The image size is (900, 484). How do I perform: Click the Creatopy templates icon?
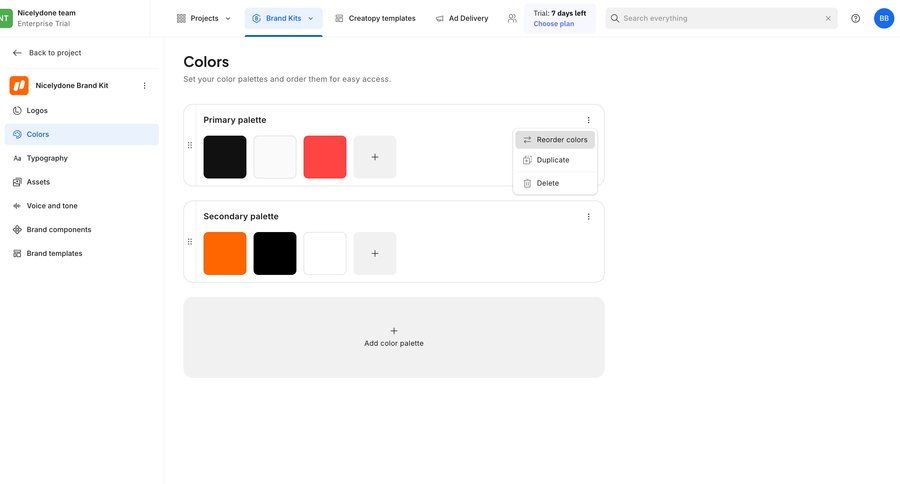(x=339, y=18)
